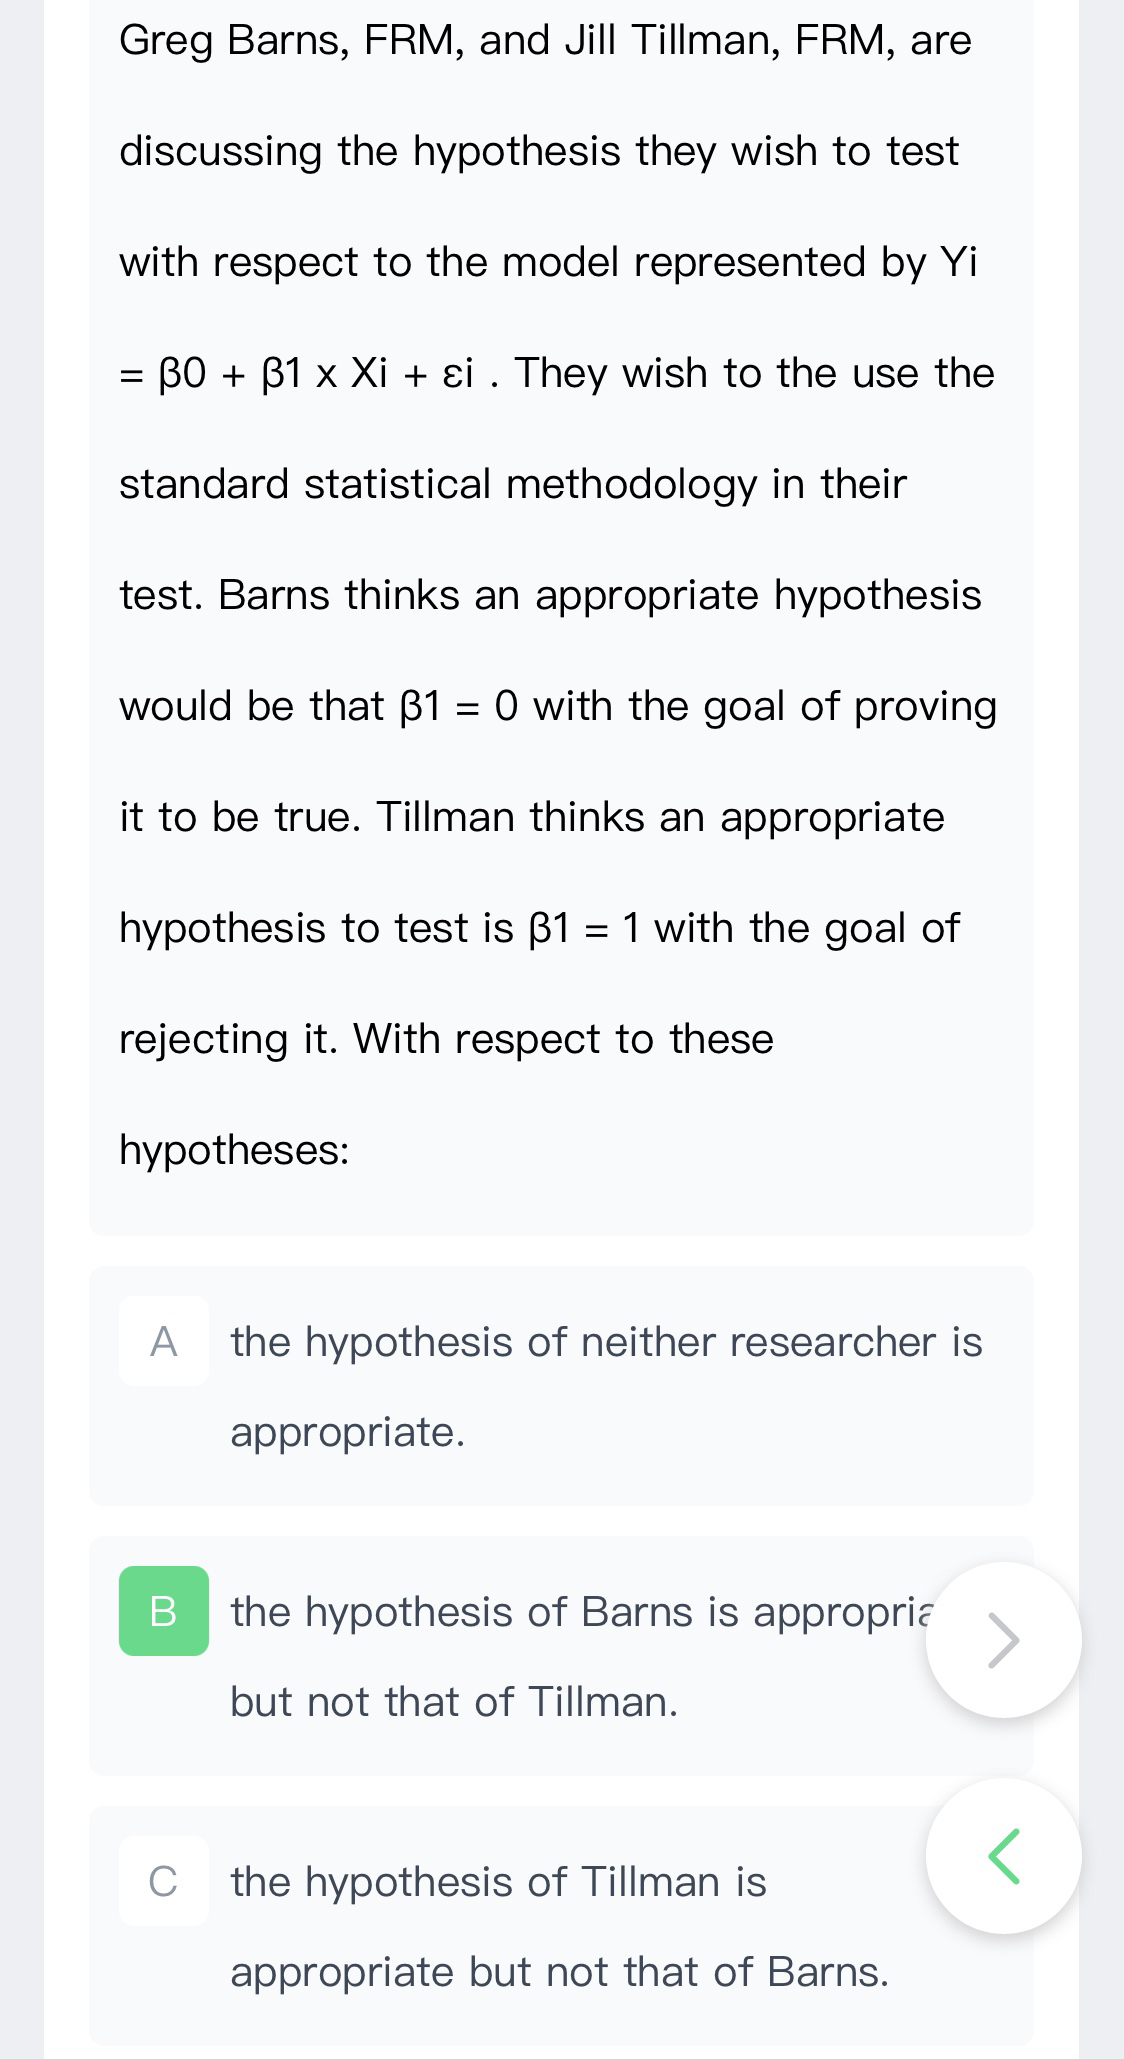Click "but not that of Tillman." line

[454, 1702]
